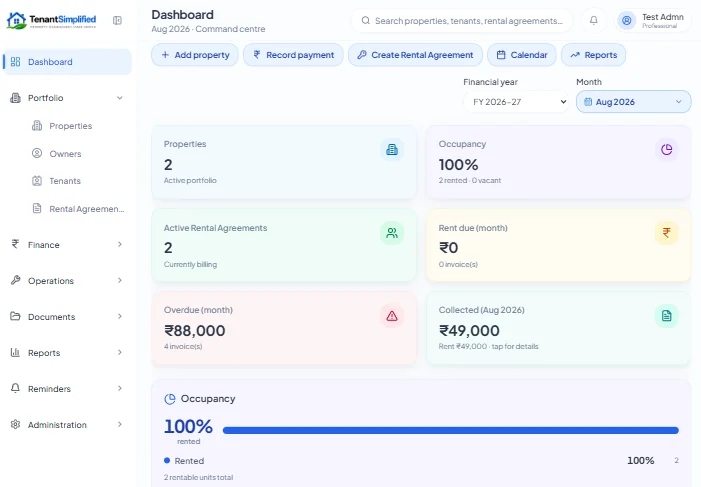
Task: Go to Dashboard in the sidebar
Action: click(x=67, y=62)
